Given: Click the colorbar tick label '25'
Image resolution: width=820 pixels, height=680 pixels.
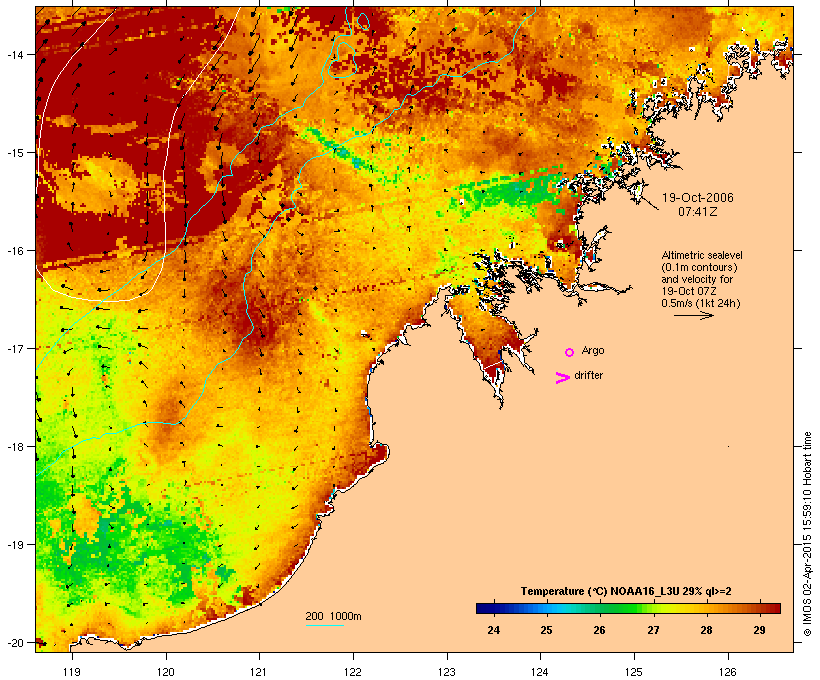Looking at the screenshot, I should [546, 630].
